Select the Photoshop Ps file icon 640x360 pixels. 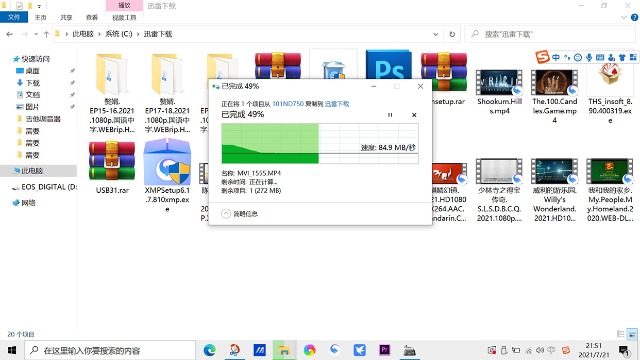tap(389, 64)
